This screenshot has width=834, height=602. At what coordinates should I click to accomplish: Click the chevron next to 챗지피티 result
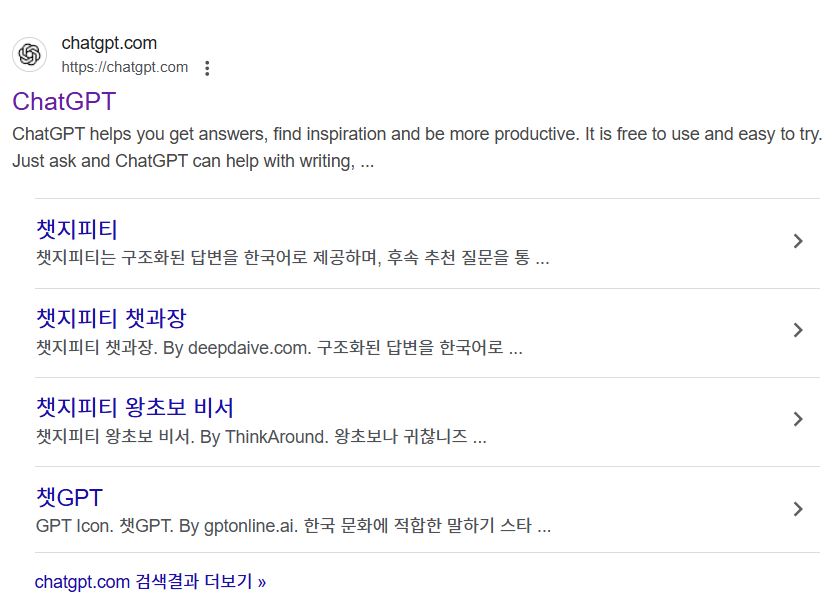click(x=797, y=240)
